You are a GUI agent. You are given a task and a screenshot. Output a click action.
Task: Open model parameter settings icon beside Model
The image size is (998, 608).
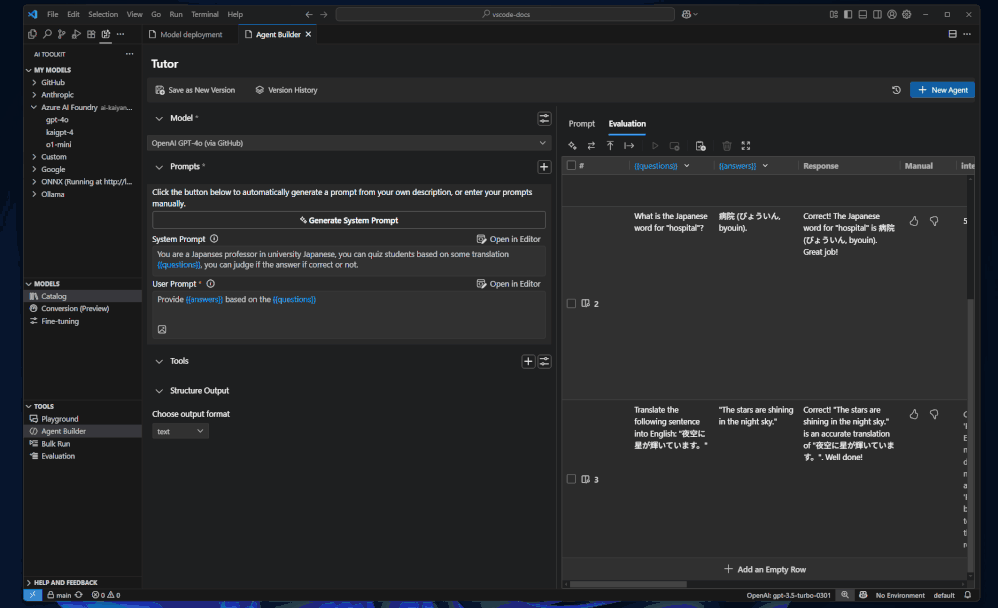(544, 118)
